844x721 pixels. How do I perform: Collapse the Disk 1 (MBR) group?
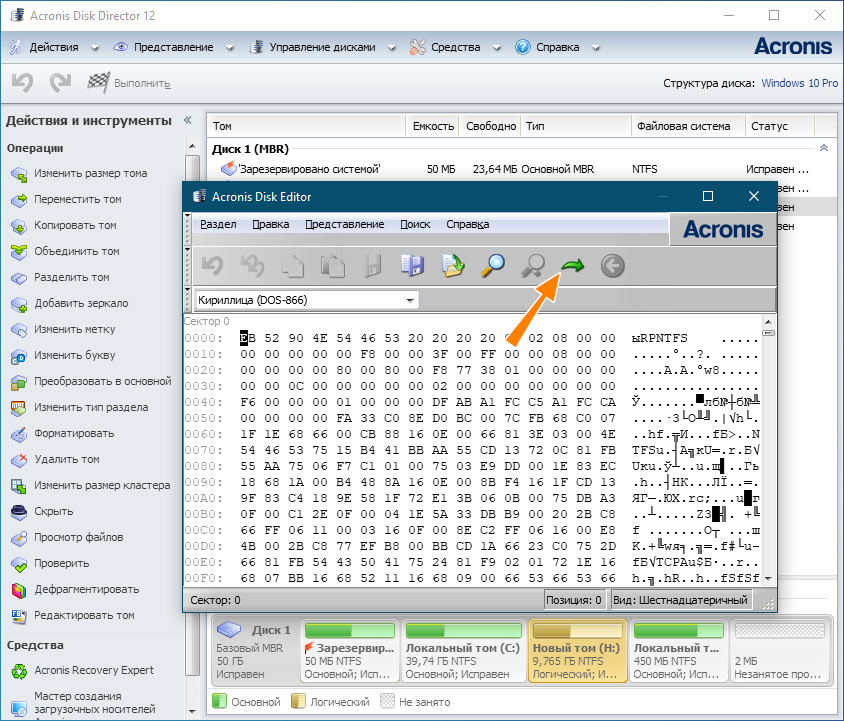tap(824, 149)
